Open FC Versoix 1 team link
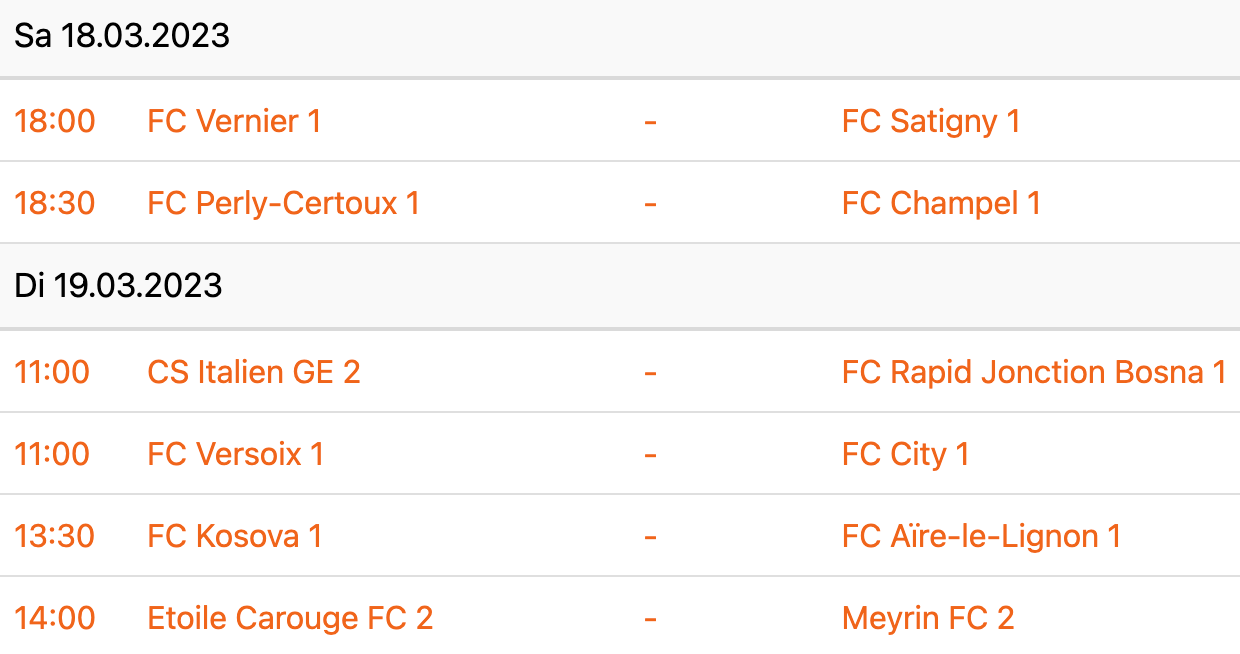The height and width of the screenshot is (654, 1240). (x=236, y=454)
